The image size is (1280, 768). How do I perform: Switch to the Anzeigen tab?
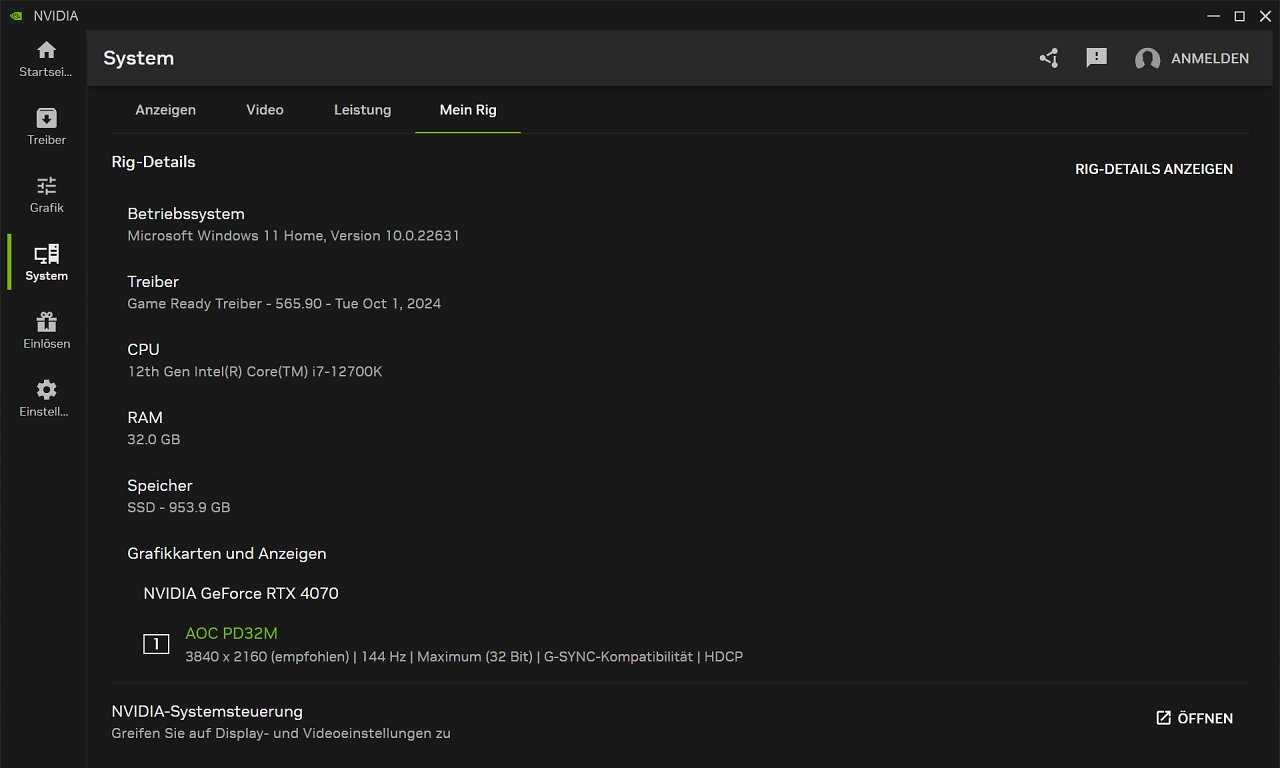(166, 110)
